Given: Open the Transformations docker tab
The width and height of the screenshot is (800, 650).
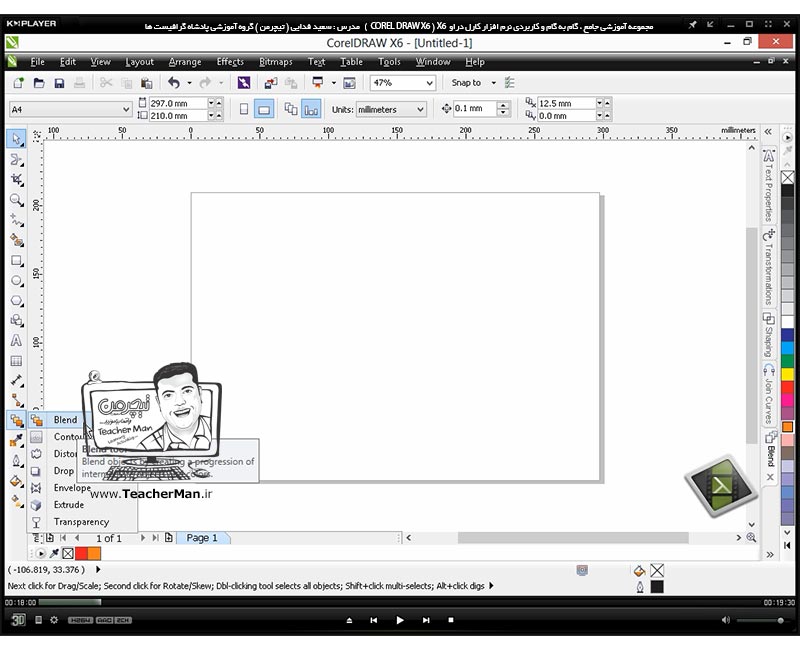Looking at the screenshot, I should click(769, 267).
